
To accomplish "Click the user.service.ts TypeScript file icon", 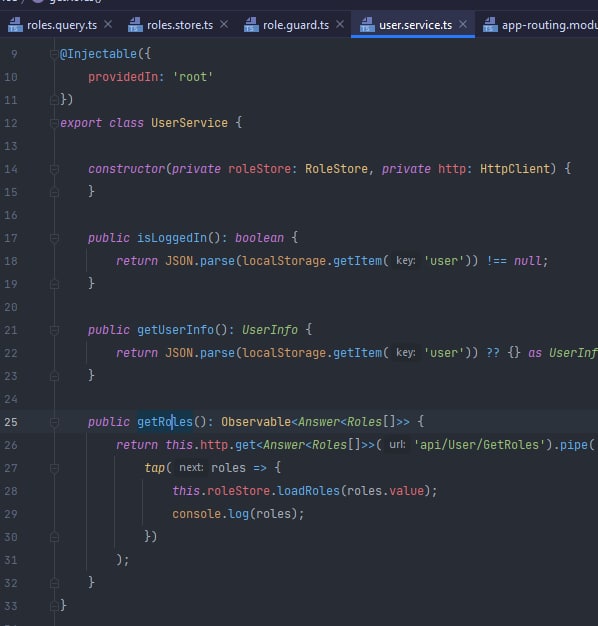I will coord(367,25).
